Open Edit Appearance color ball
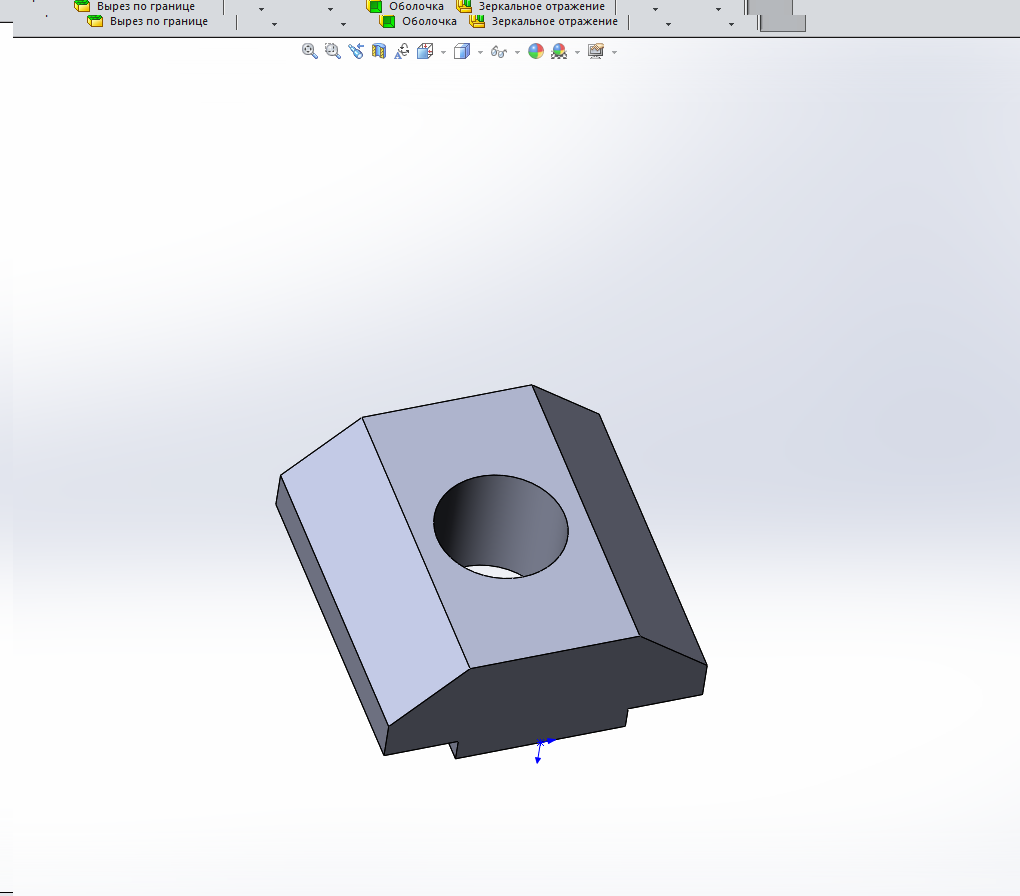1020x896 pixels. click(536, 51)
